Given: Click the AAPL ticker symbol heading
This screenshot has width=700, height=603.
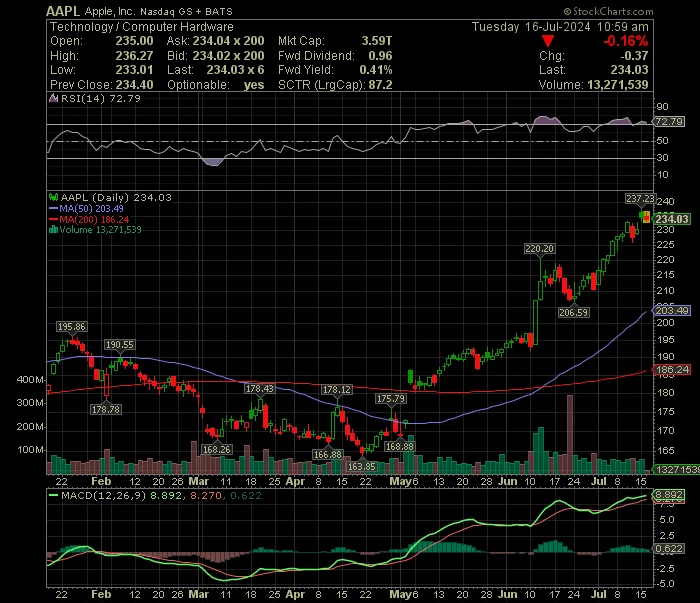Looking at the screenshot, I should click(x=63, y=11).
